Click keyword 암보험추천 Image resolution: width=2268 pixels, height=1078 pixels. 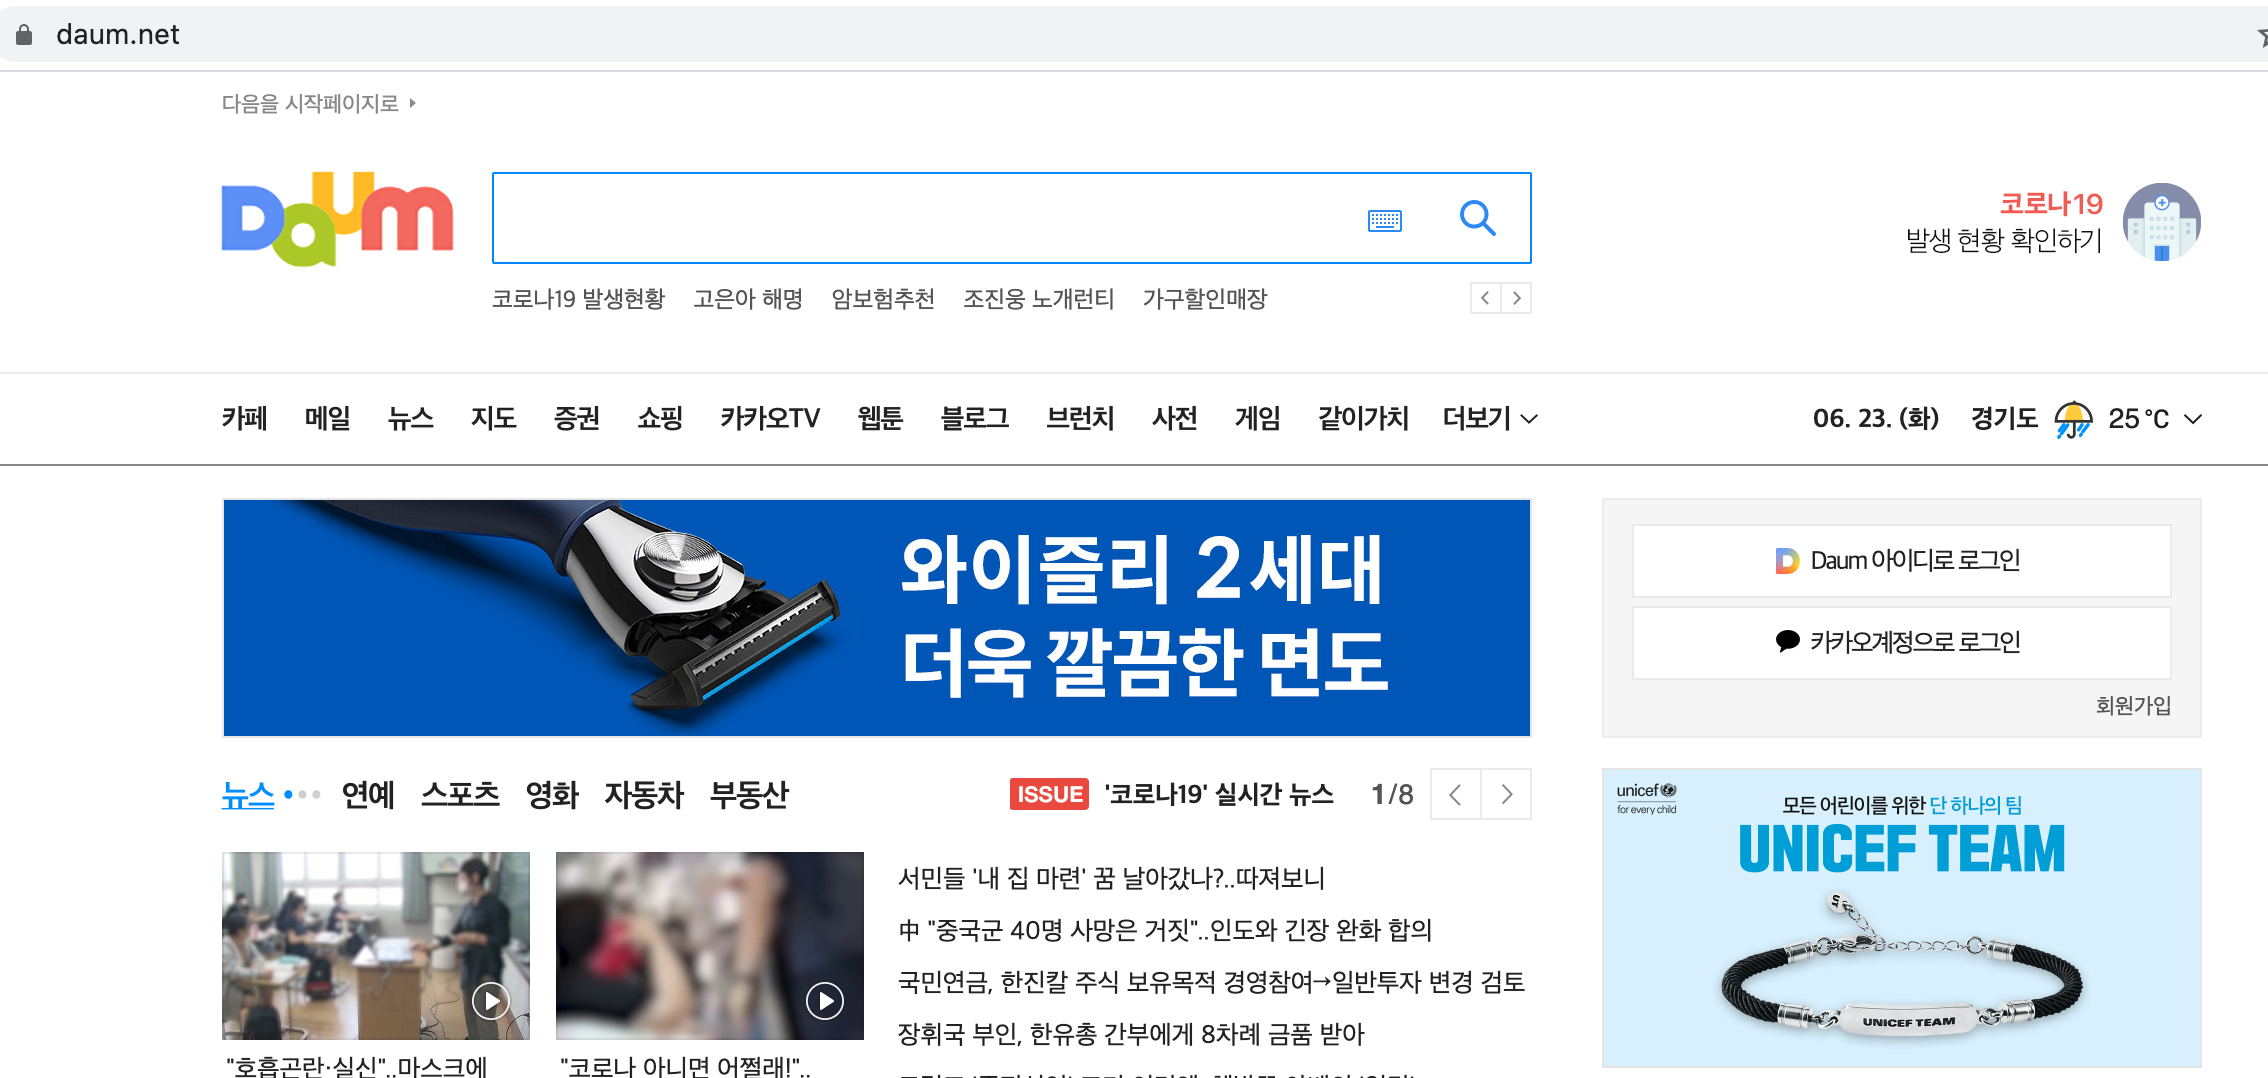point(883,299)
